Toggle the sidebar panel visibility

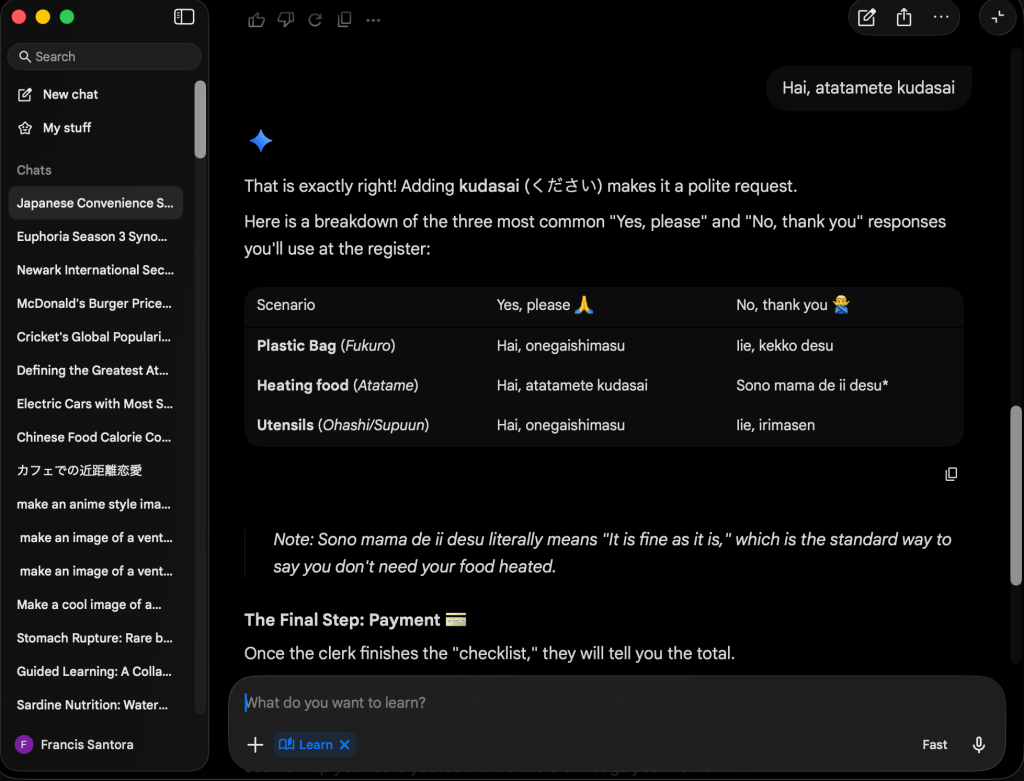pos(184,17)
